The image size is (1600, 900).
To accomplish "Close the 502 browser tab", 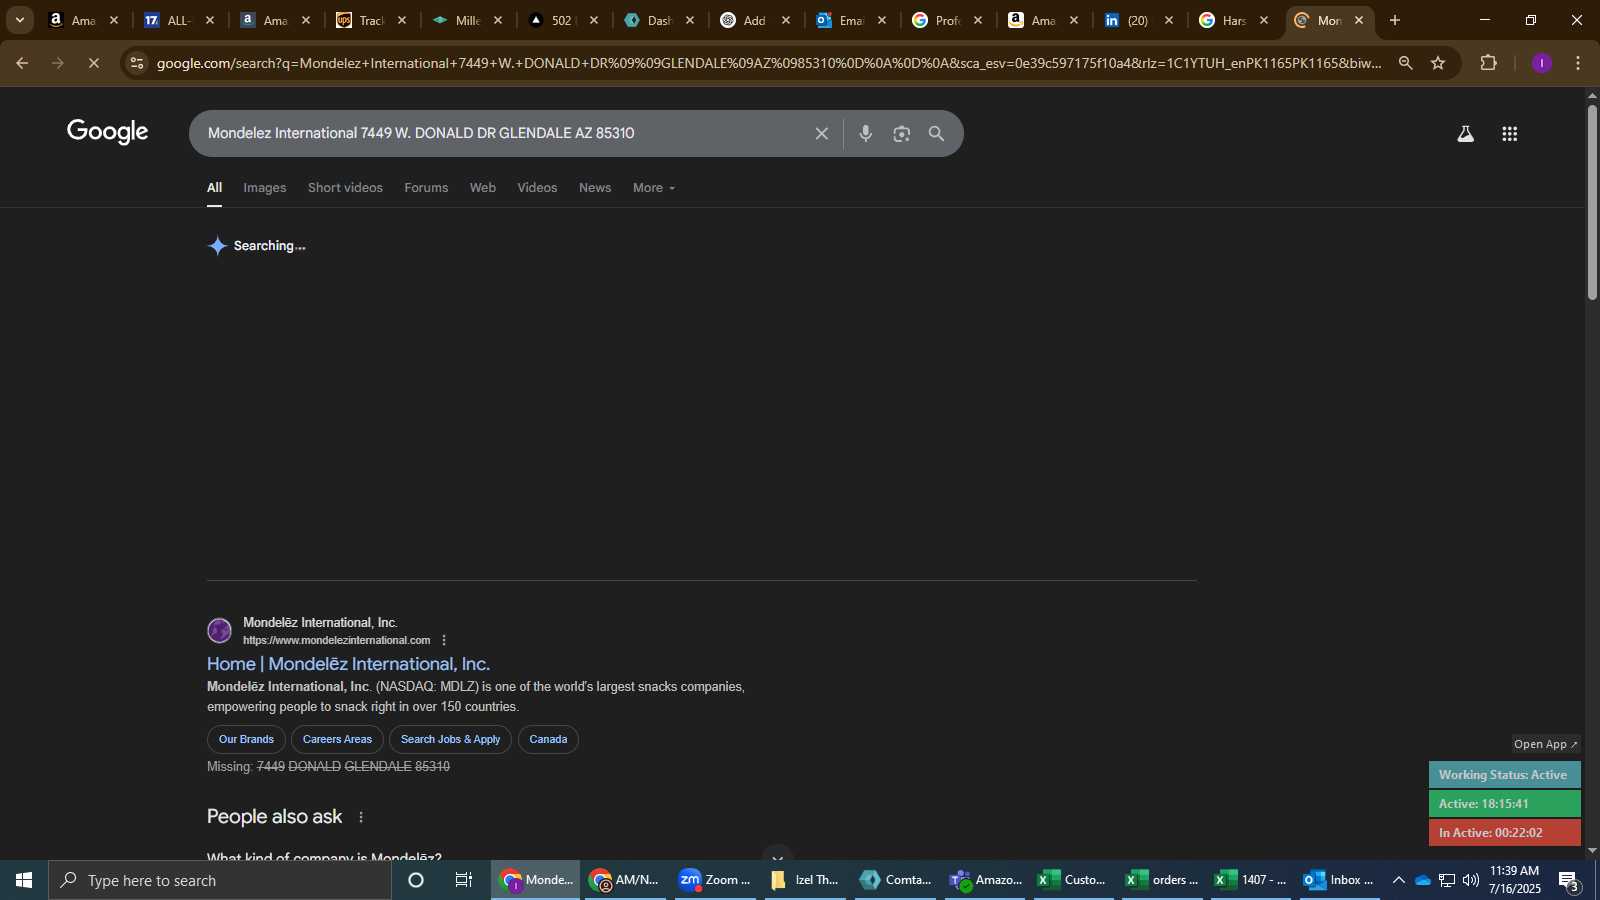I will 594,20.
